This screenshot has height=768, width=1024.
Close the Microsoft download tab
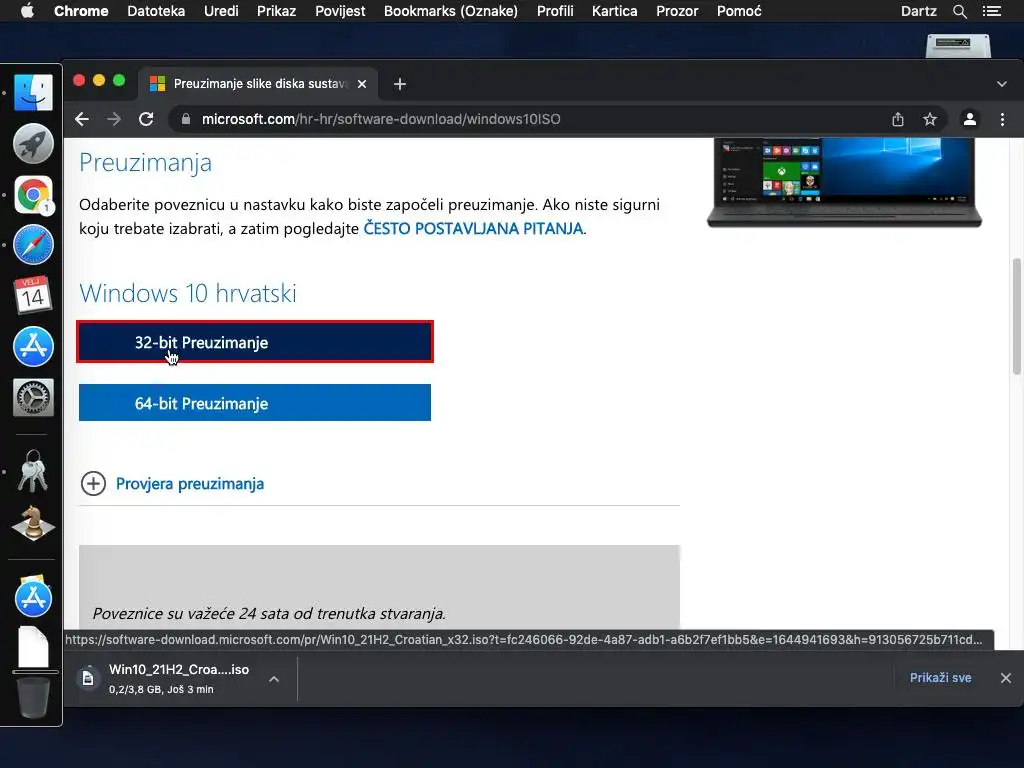point(362,84)
